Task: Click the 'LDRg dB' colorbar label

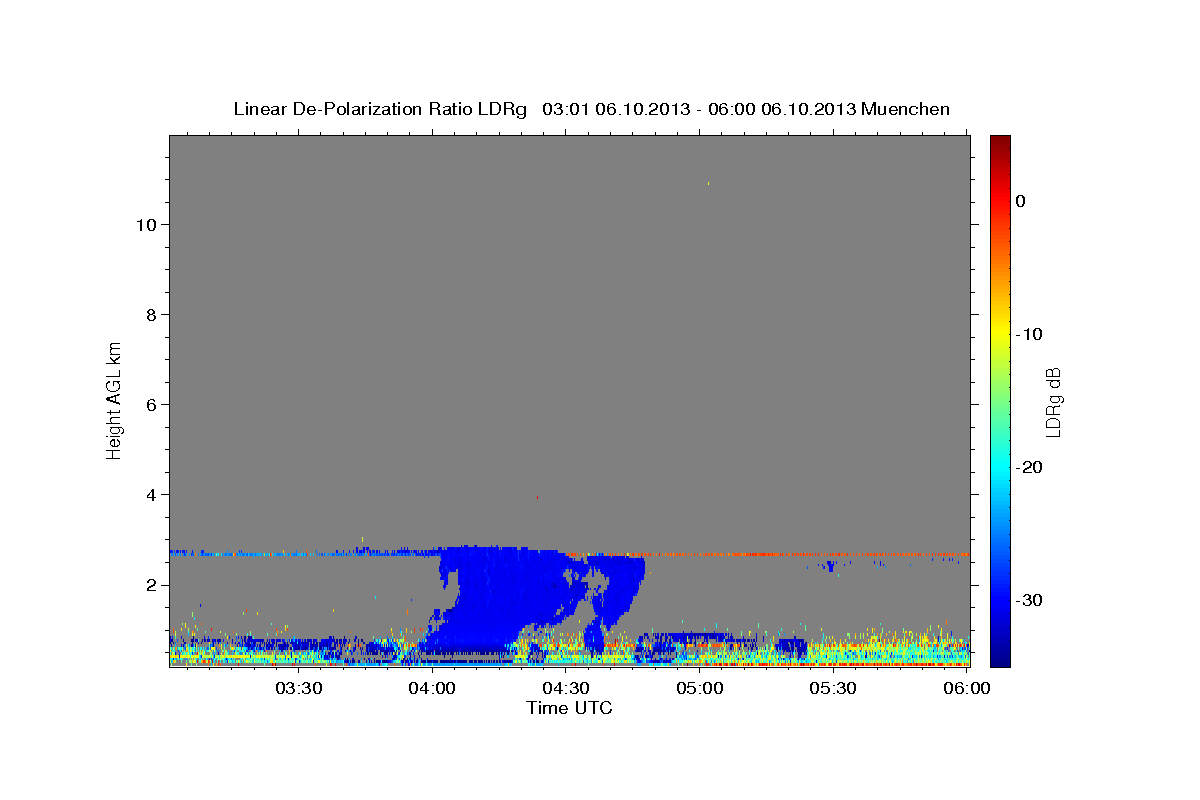Action: click(x=1053, y=402)
